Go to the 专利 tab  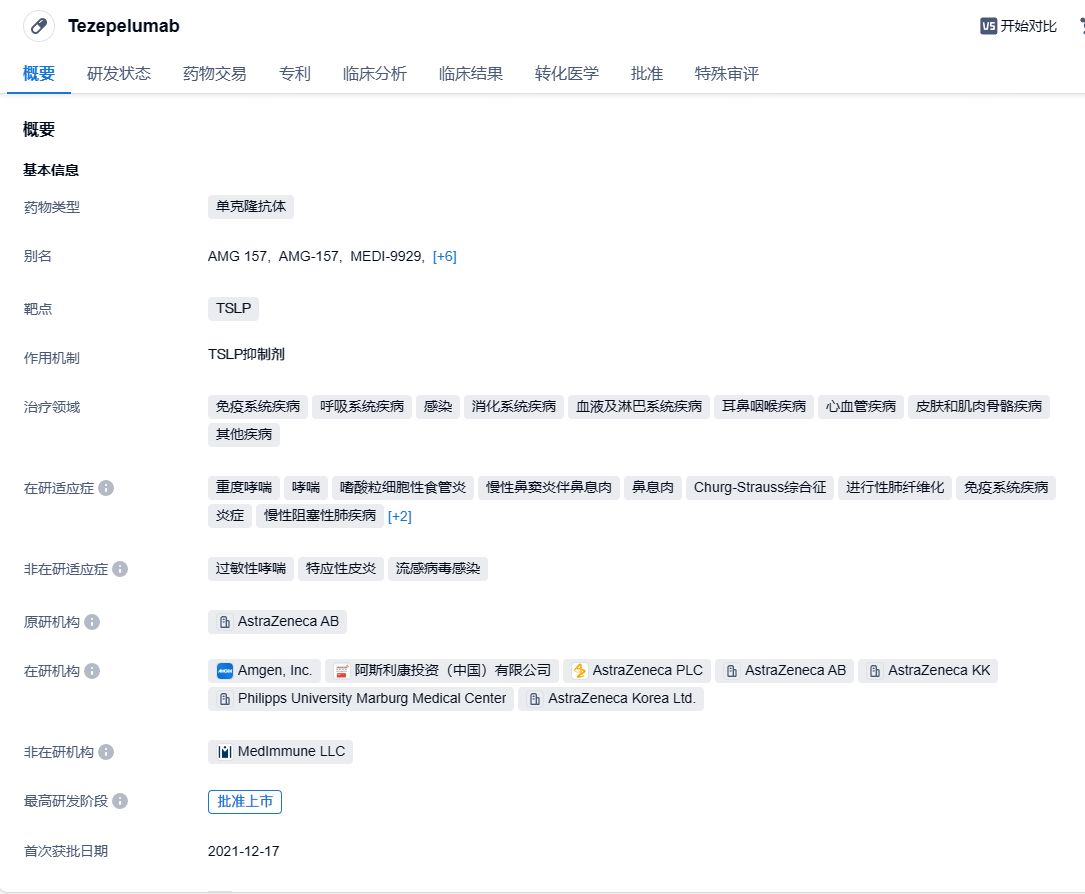[295, 73]
